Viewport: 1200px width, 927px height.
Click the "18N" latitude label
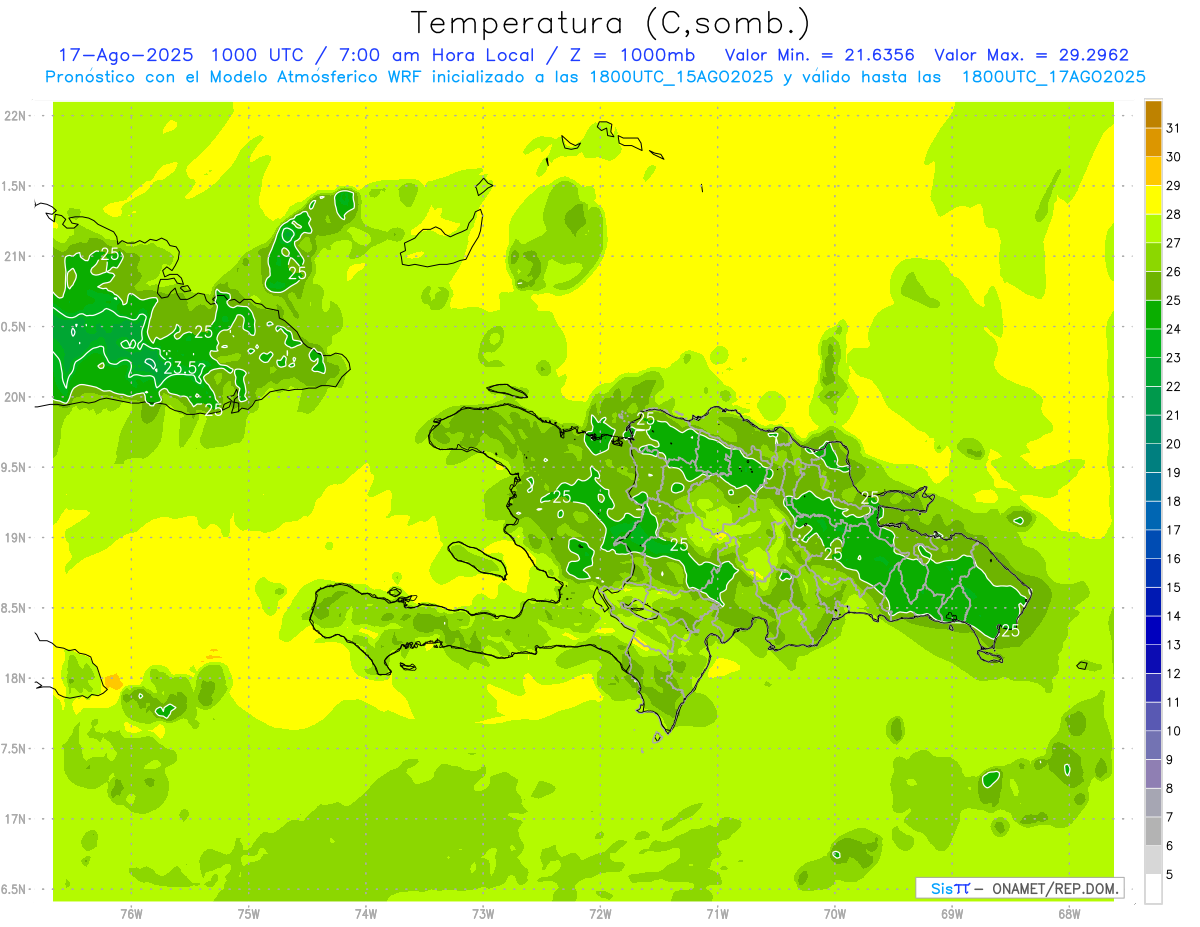click(14, 679)
